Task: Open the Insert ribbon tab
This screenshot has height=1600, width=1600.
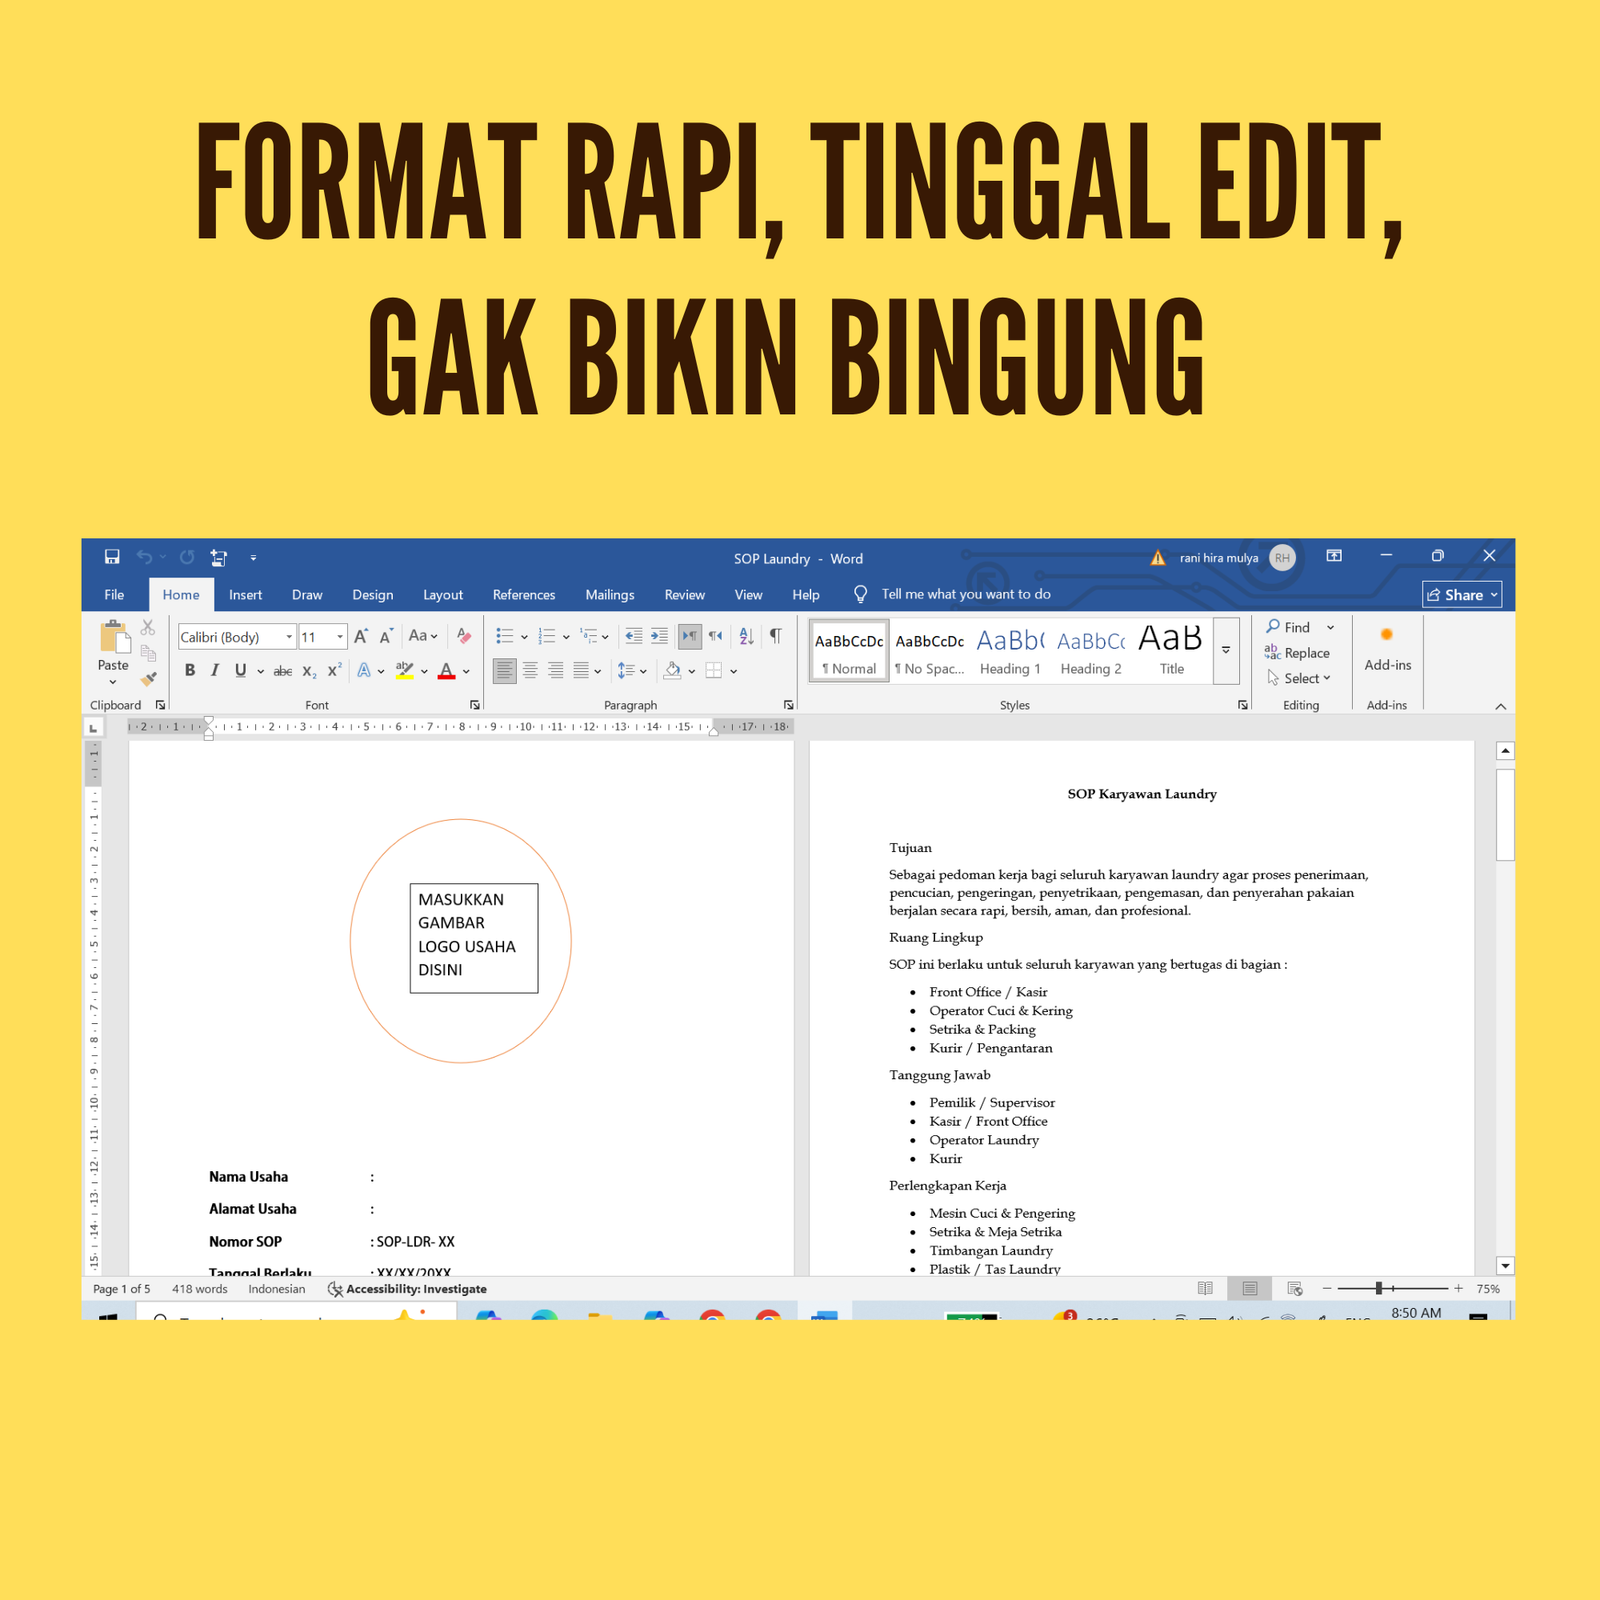Action: (x=245, y=595)
